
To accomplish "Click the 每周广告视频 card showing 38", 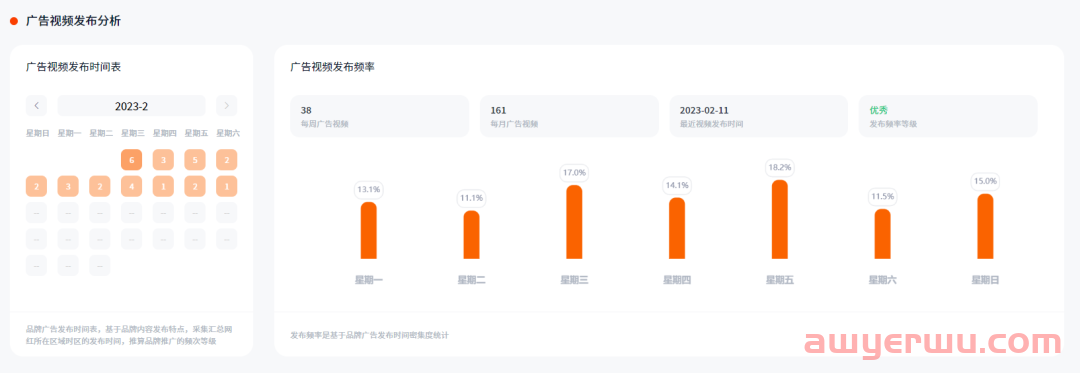I will point(380,116).
